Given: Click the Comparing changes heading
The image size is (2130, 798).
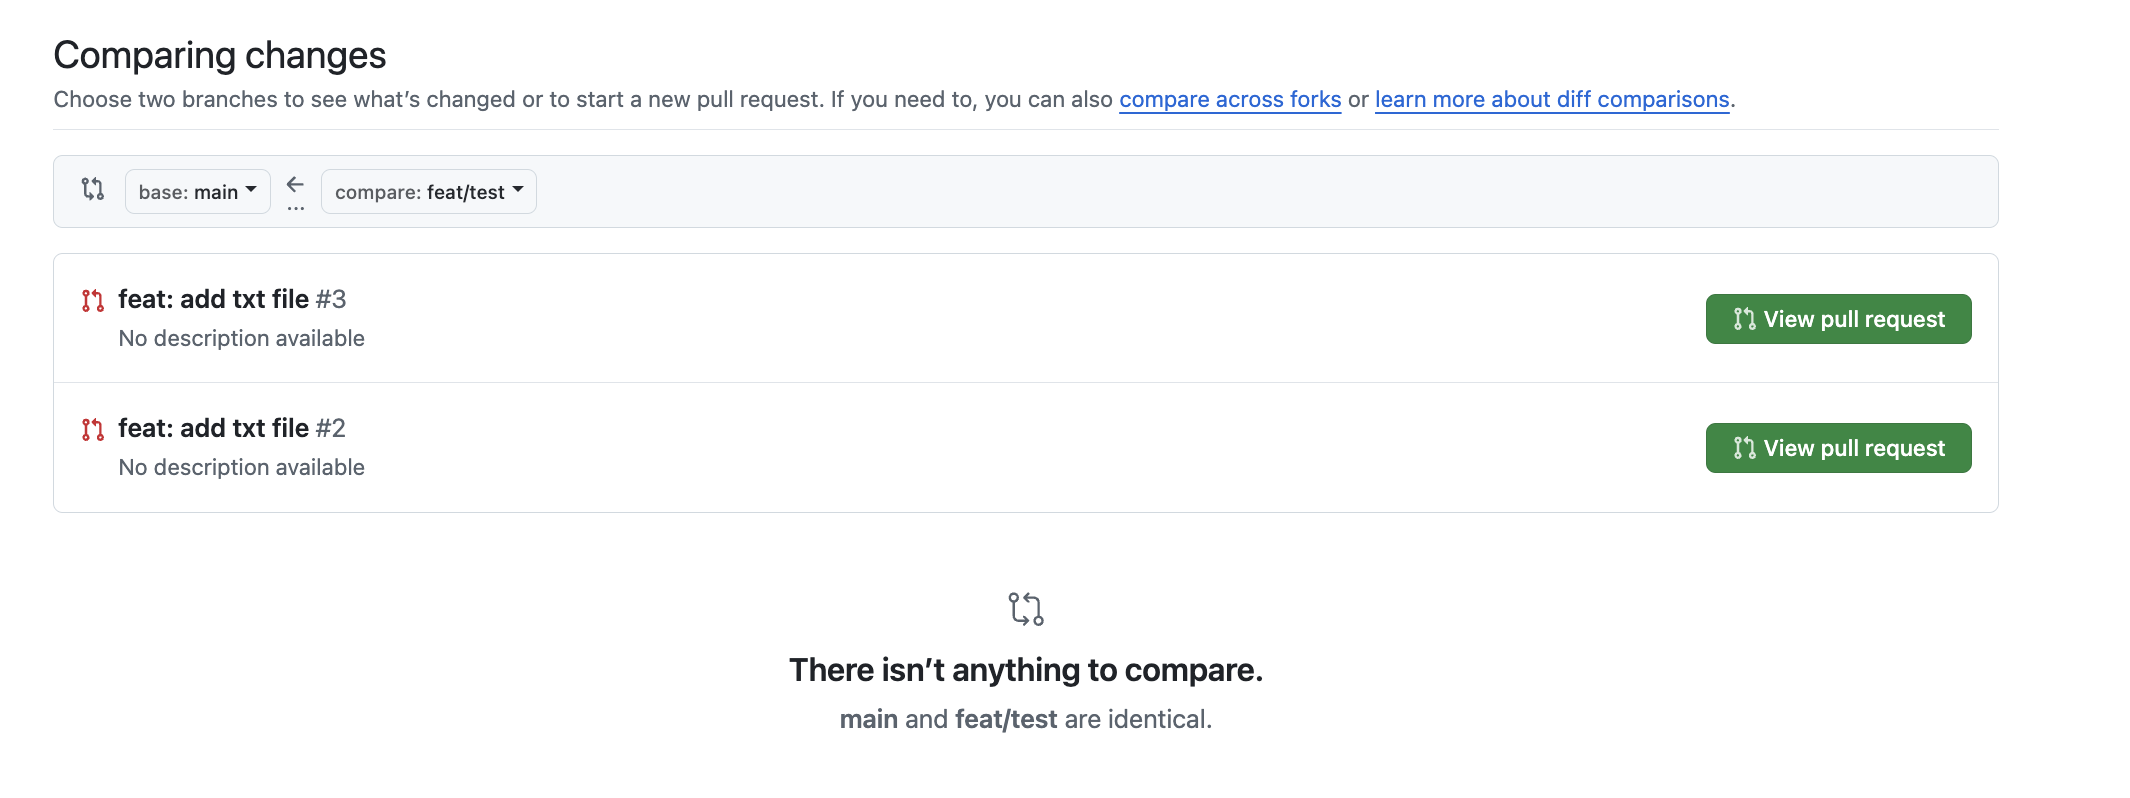Looking at the screenshot, I should (220, 55).
